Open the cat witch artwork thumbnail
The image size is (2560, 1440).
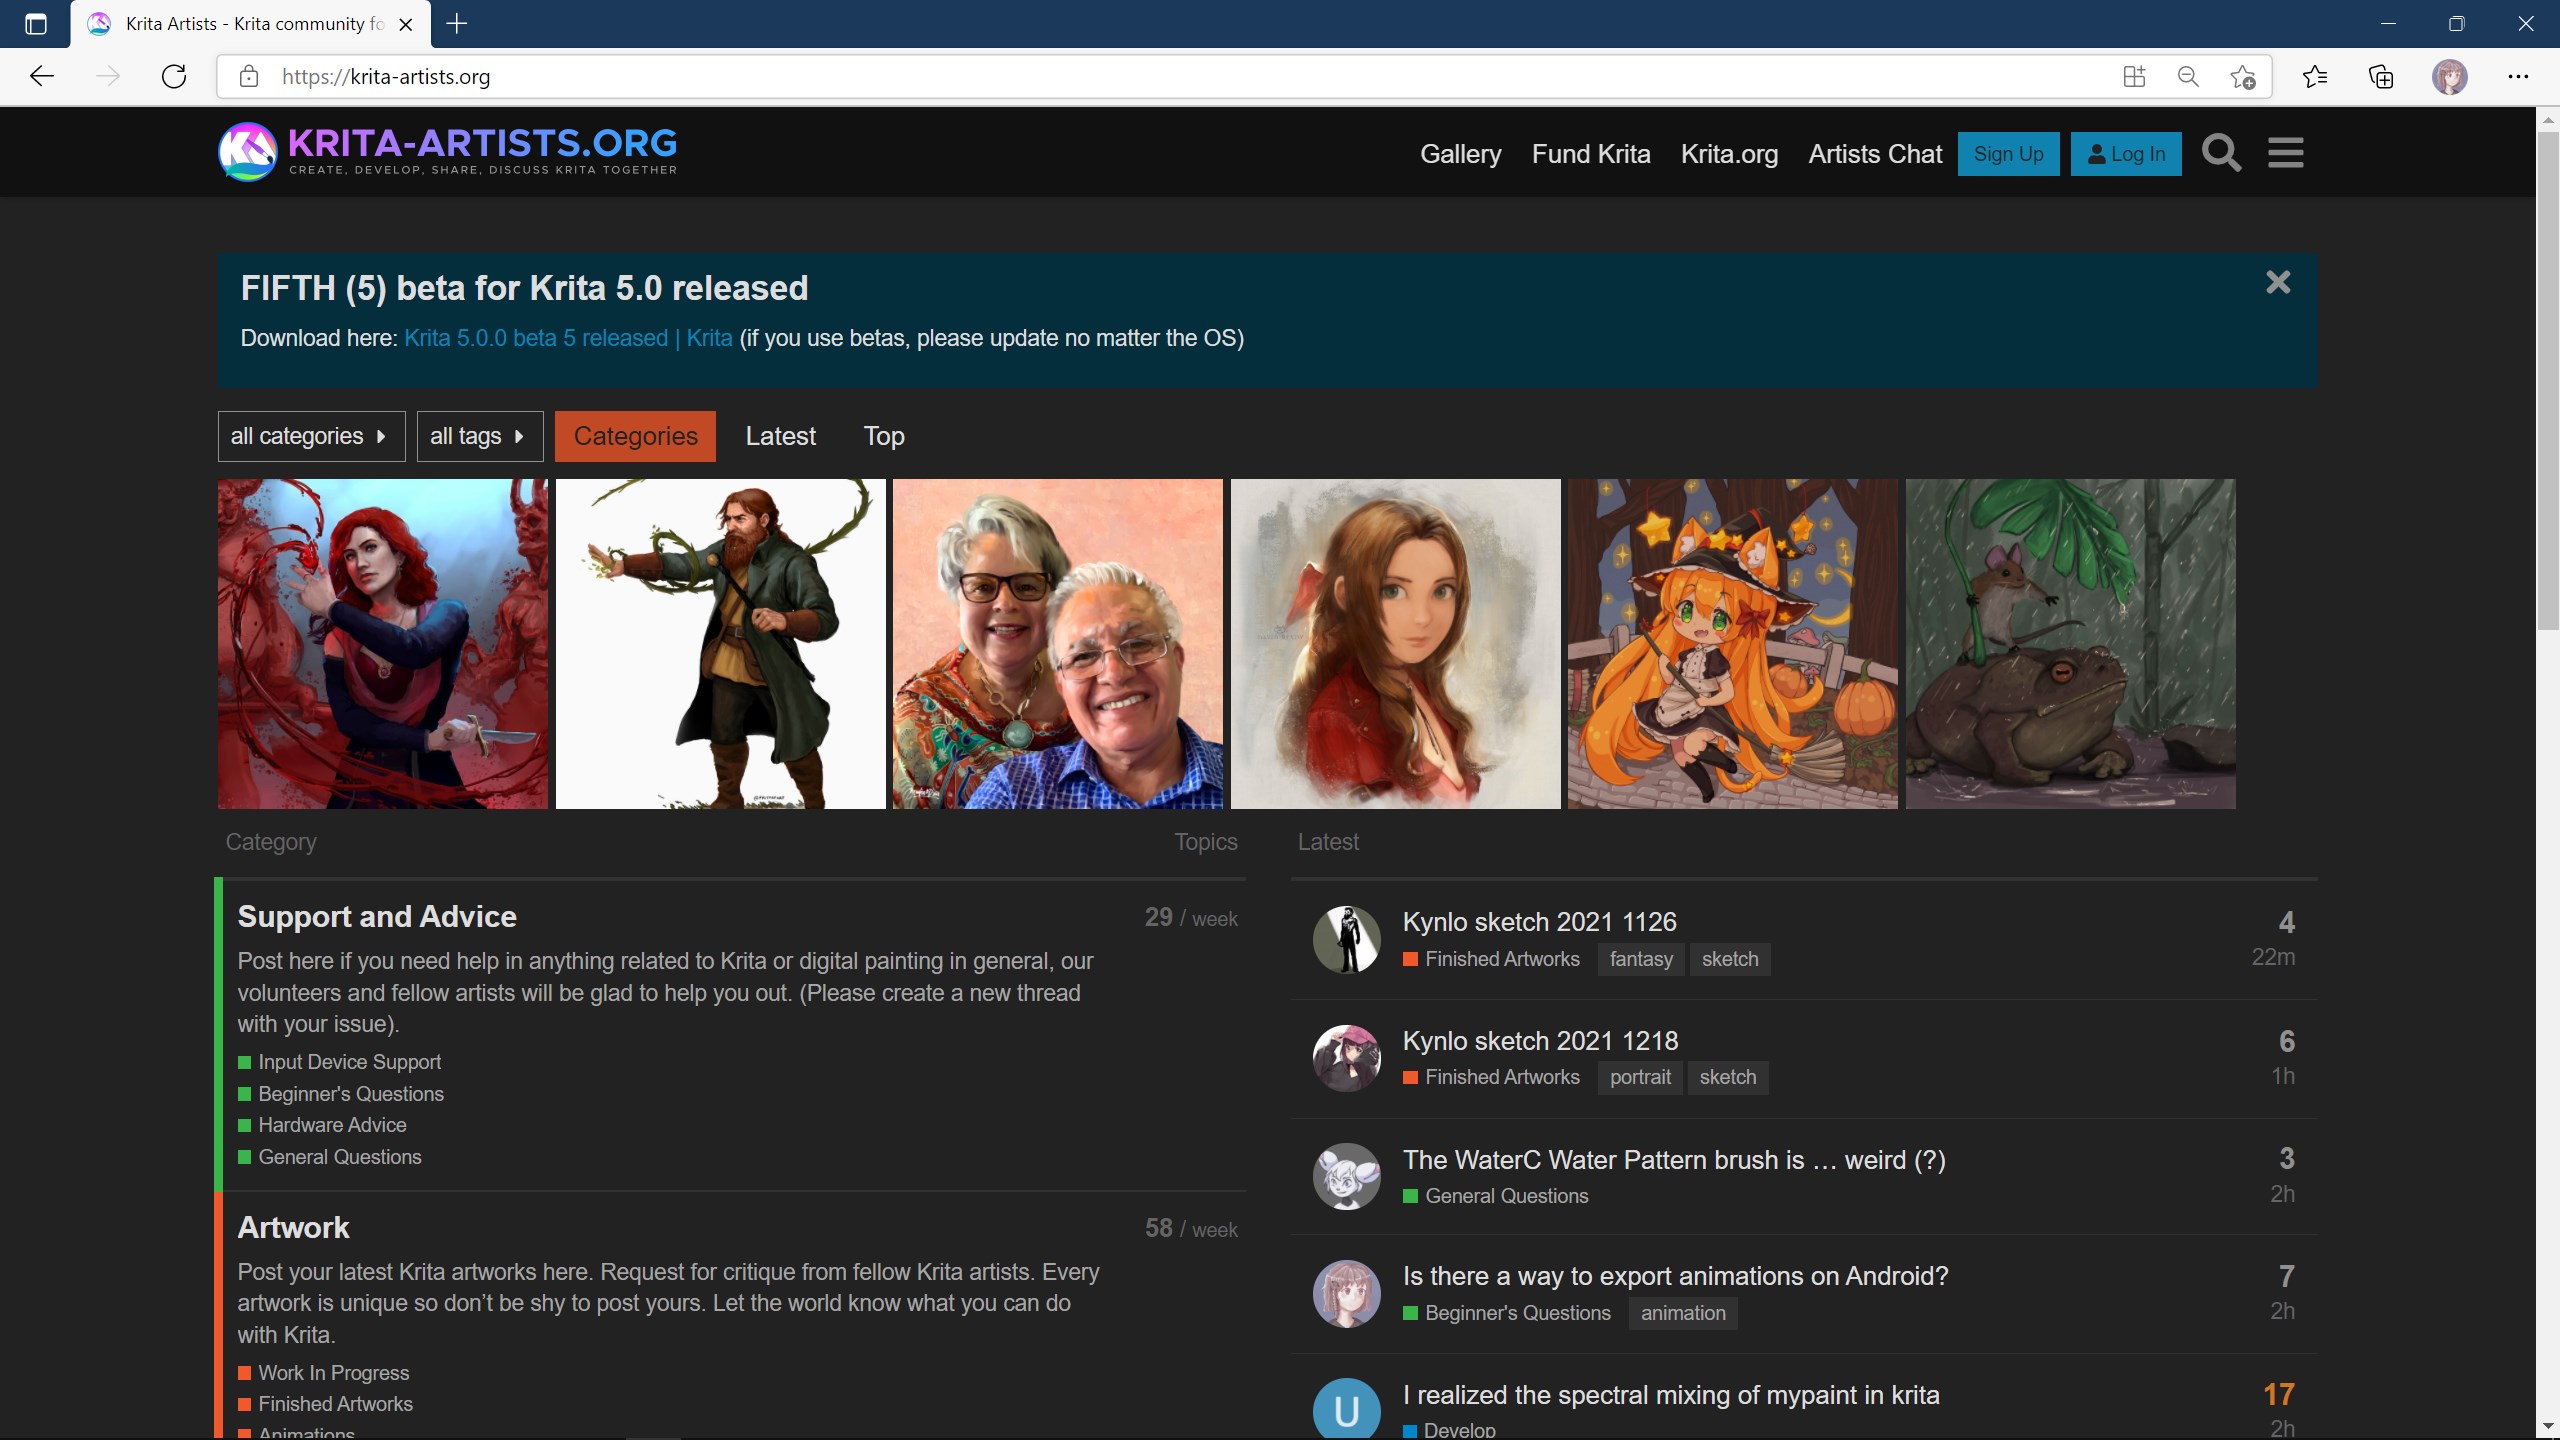[1732, 643]
